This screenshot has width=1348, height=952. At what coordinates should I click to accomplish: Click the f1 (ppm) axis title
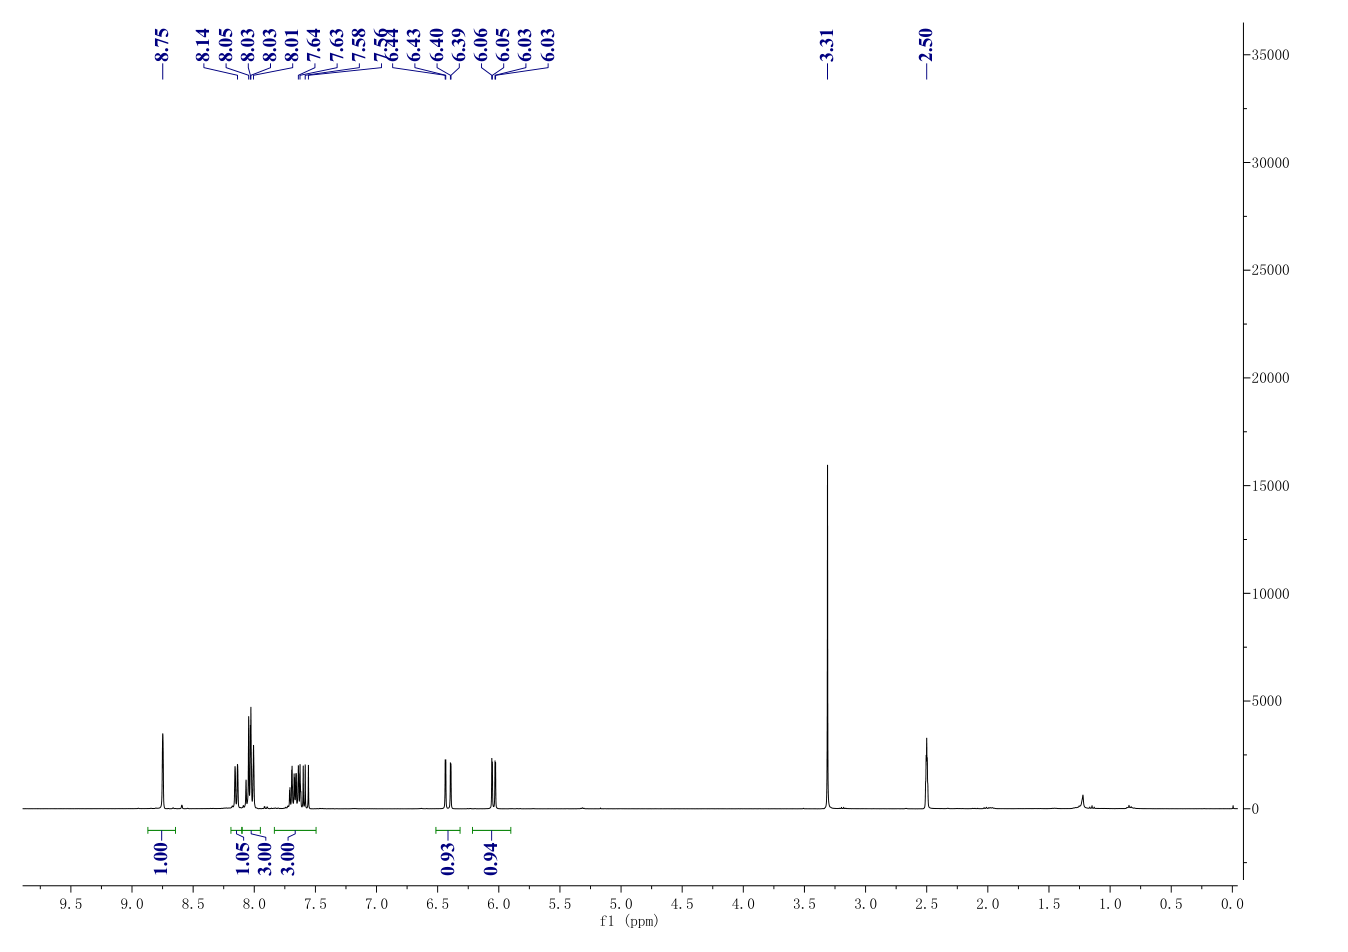629,921
